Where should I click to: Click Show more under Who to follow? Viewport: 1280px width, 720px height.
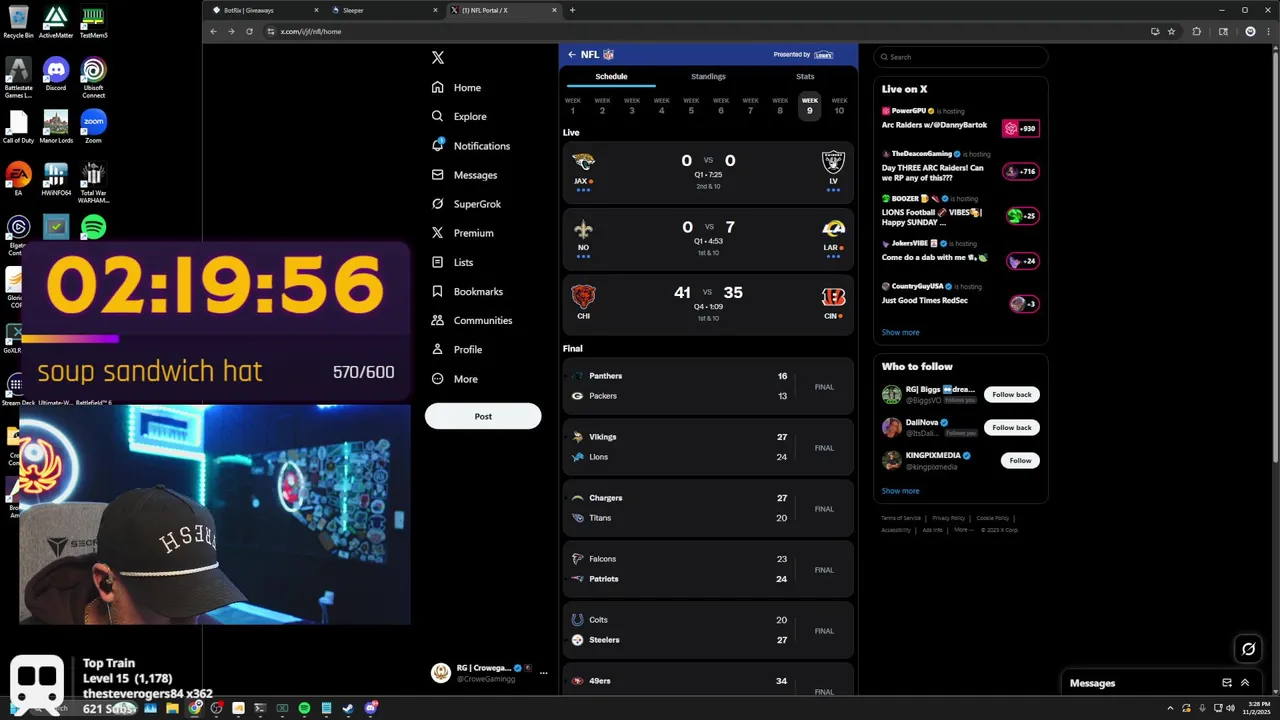pyautogui.click(x=900, y=491)
